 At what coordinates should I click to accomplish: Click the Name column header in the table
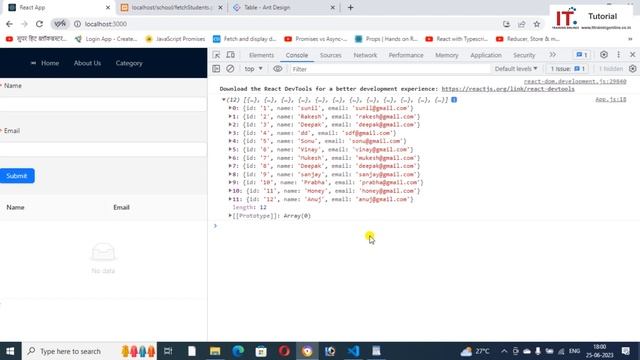[x=15, y=207]
